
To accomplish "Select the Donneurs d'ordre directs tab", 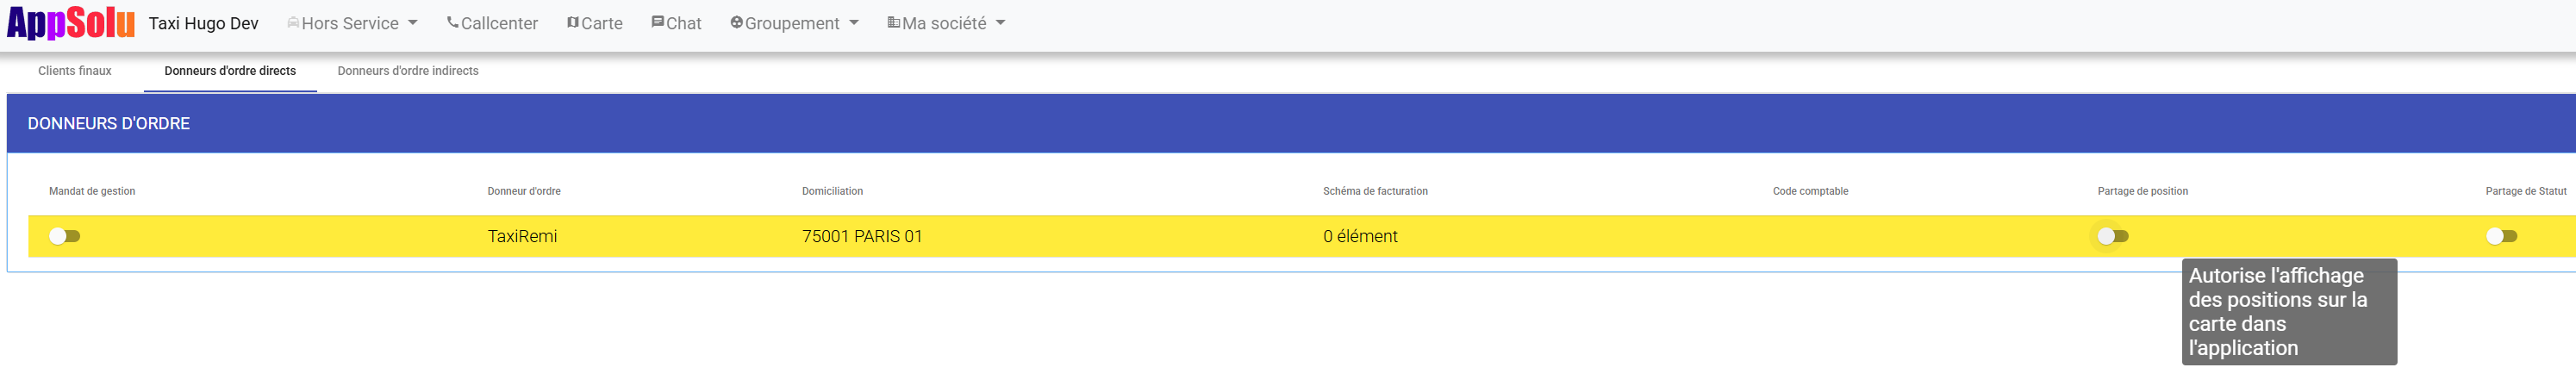I will 230,71.
